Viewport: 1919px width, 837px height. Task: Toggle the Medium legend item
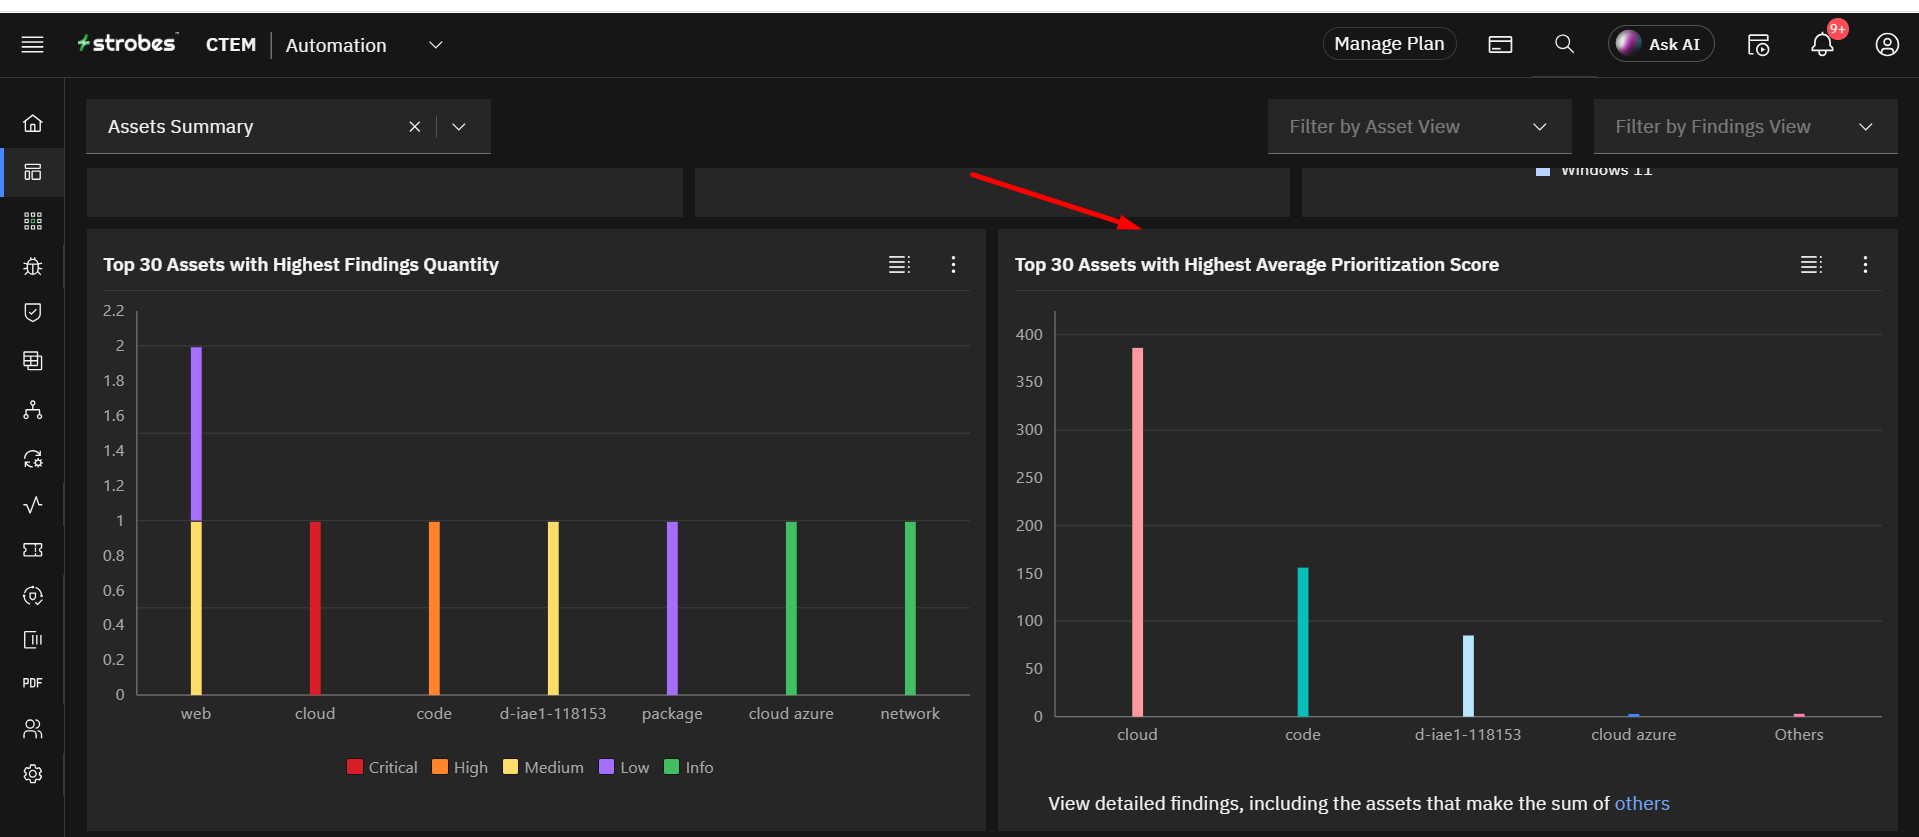click(x=543, y=767)
